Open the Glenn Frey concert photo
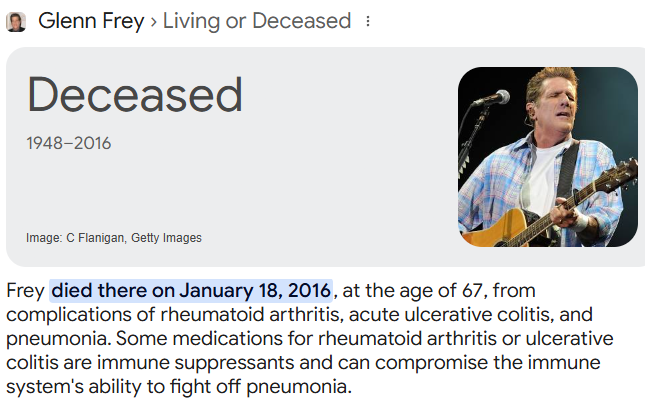The image size is (645, 410). [x=547, y=157]
